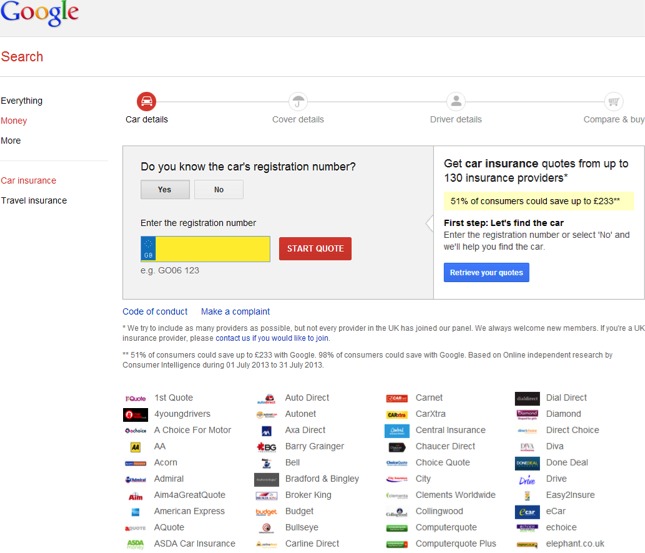This screenshot has width=645, height=553.
Task: Click the 1st Quote provider logo
Action: [135, 398]
